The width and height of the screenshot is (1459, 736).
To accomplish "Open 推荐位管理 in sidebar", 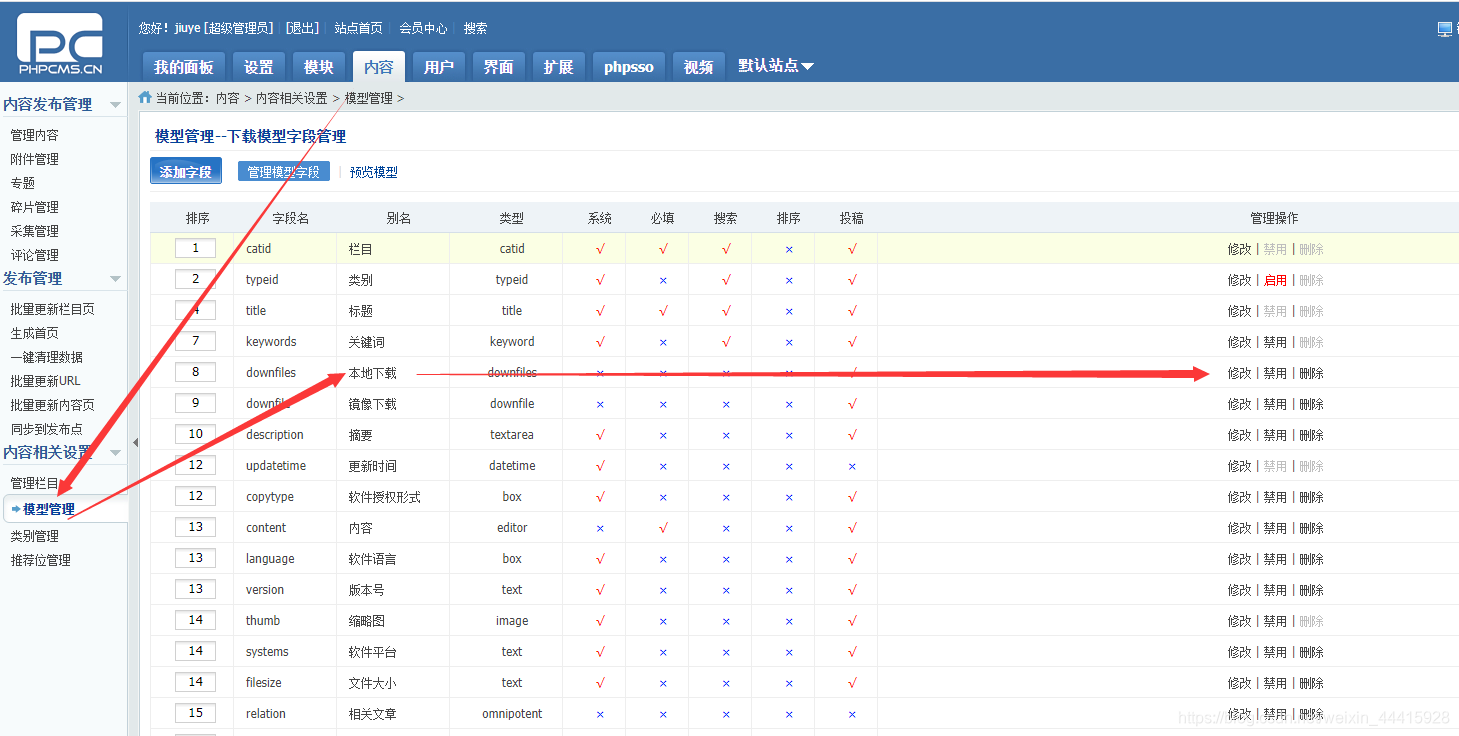I will tap(41, 560).
